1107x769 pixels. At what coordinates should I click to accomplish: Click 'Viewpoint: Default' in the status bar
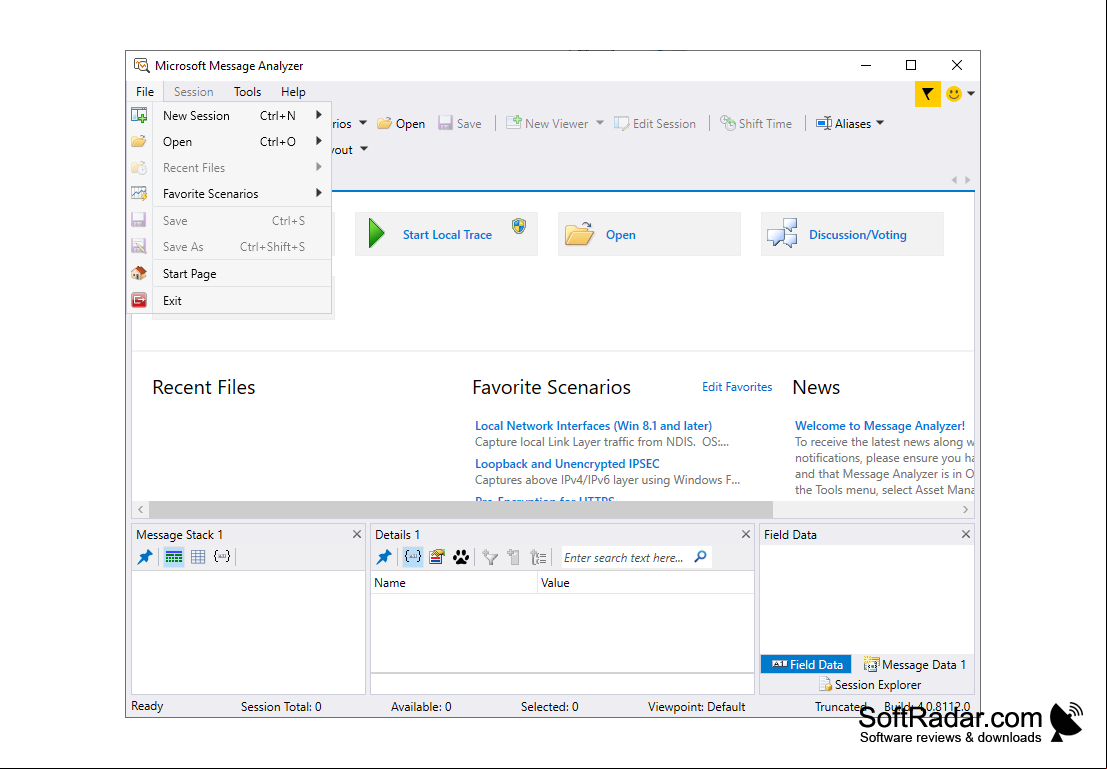(x=696, y=707)
